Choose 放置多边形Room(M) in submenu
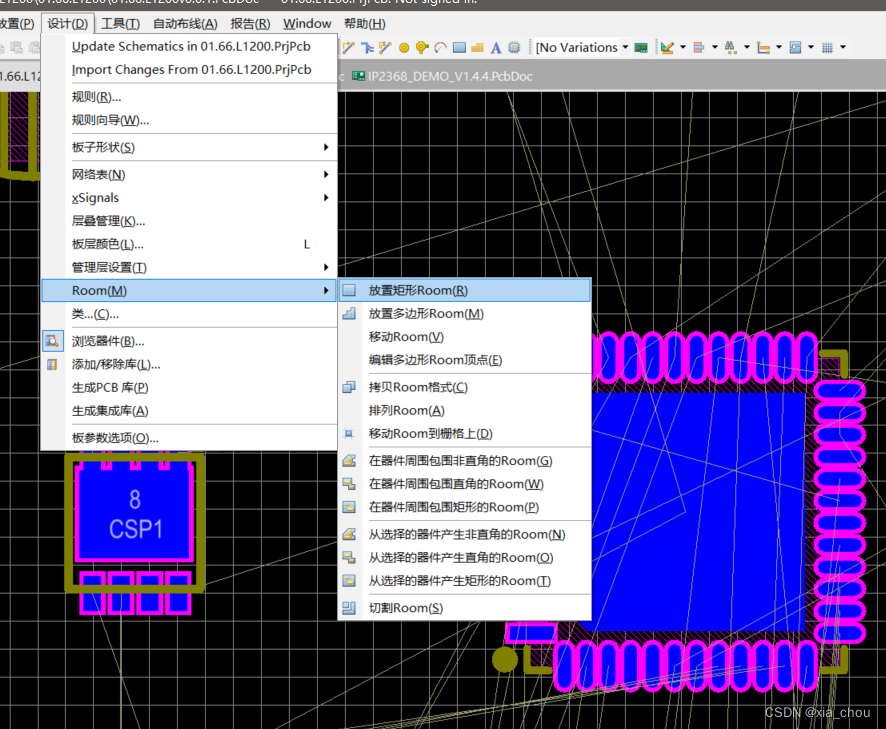Screen dimensions: 886x729 click(x=464, y=314)
